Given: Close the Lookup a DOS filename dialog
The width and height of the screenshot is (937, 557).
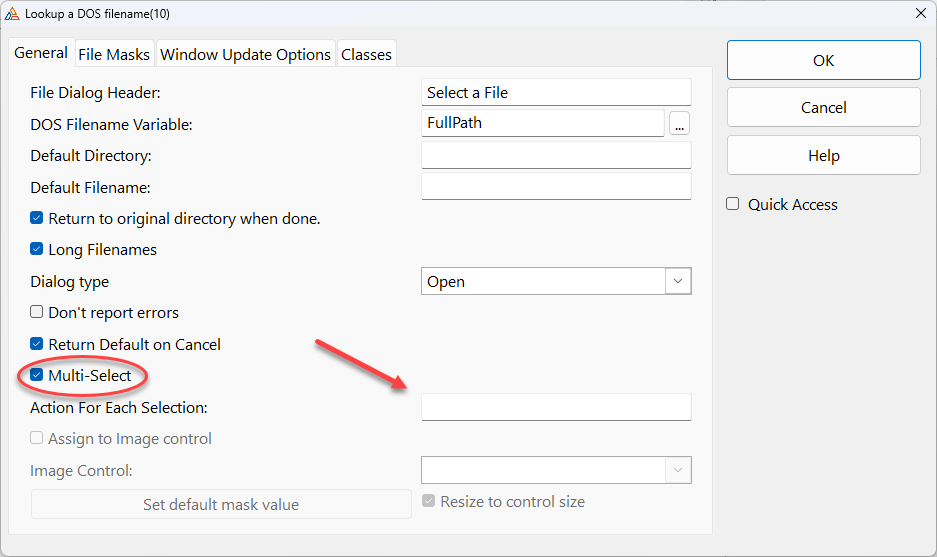Looking at the screenshot, I should click(920, 12).
